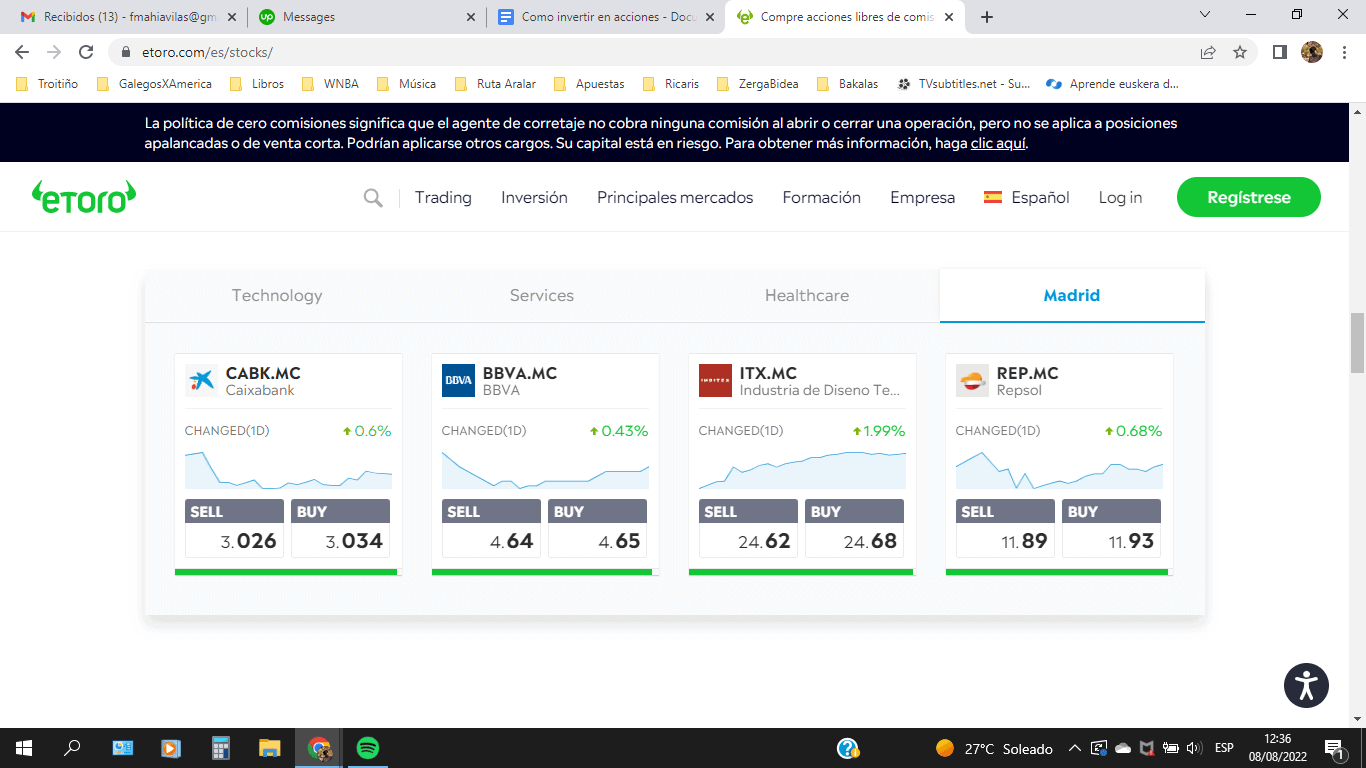1366x768 pixels.
Task: Show hidden system tray icons
Action: tap(1075, 748)
